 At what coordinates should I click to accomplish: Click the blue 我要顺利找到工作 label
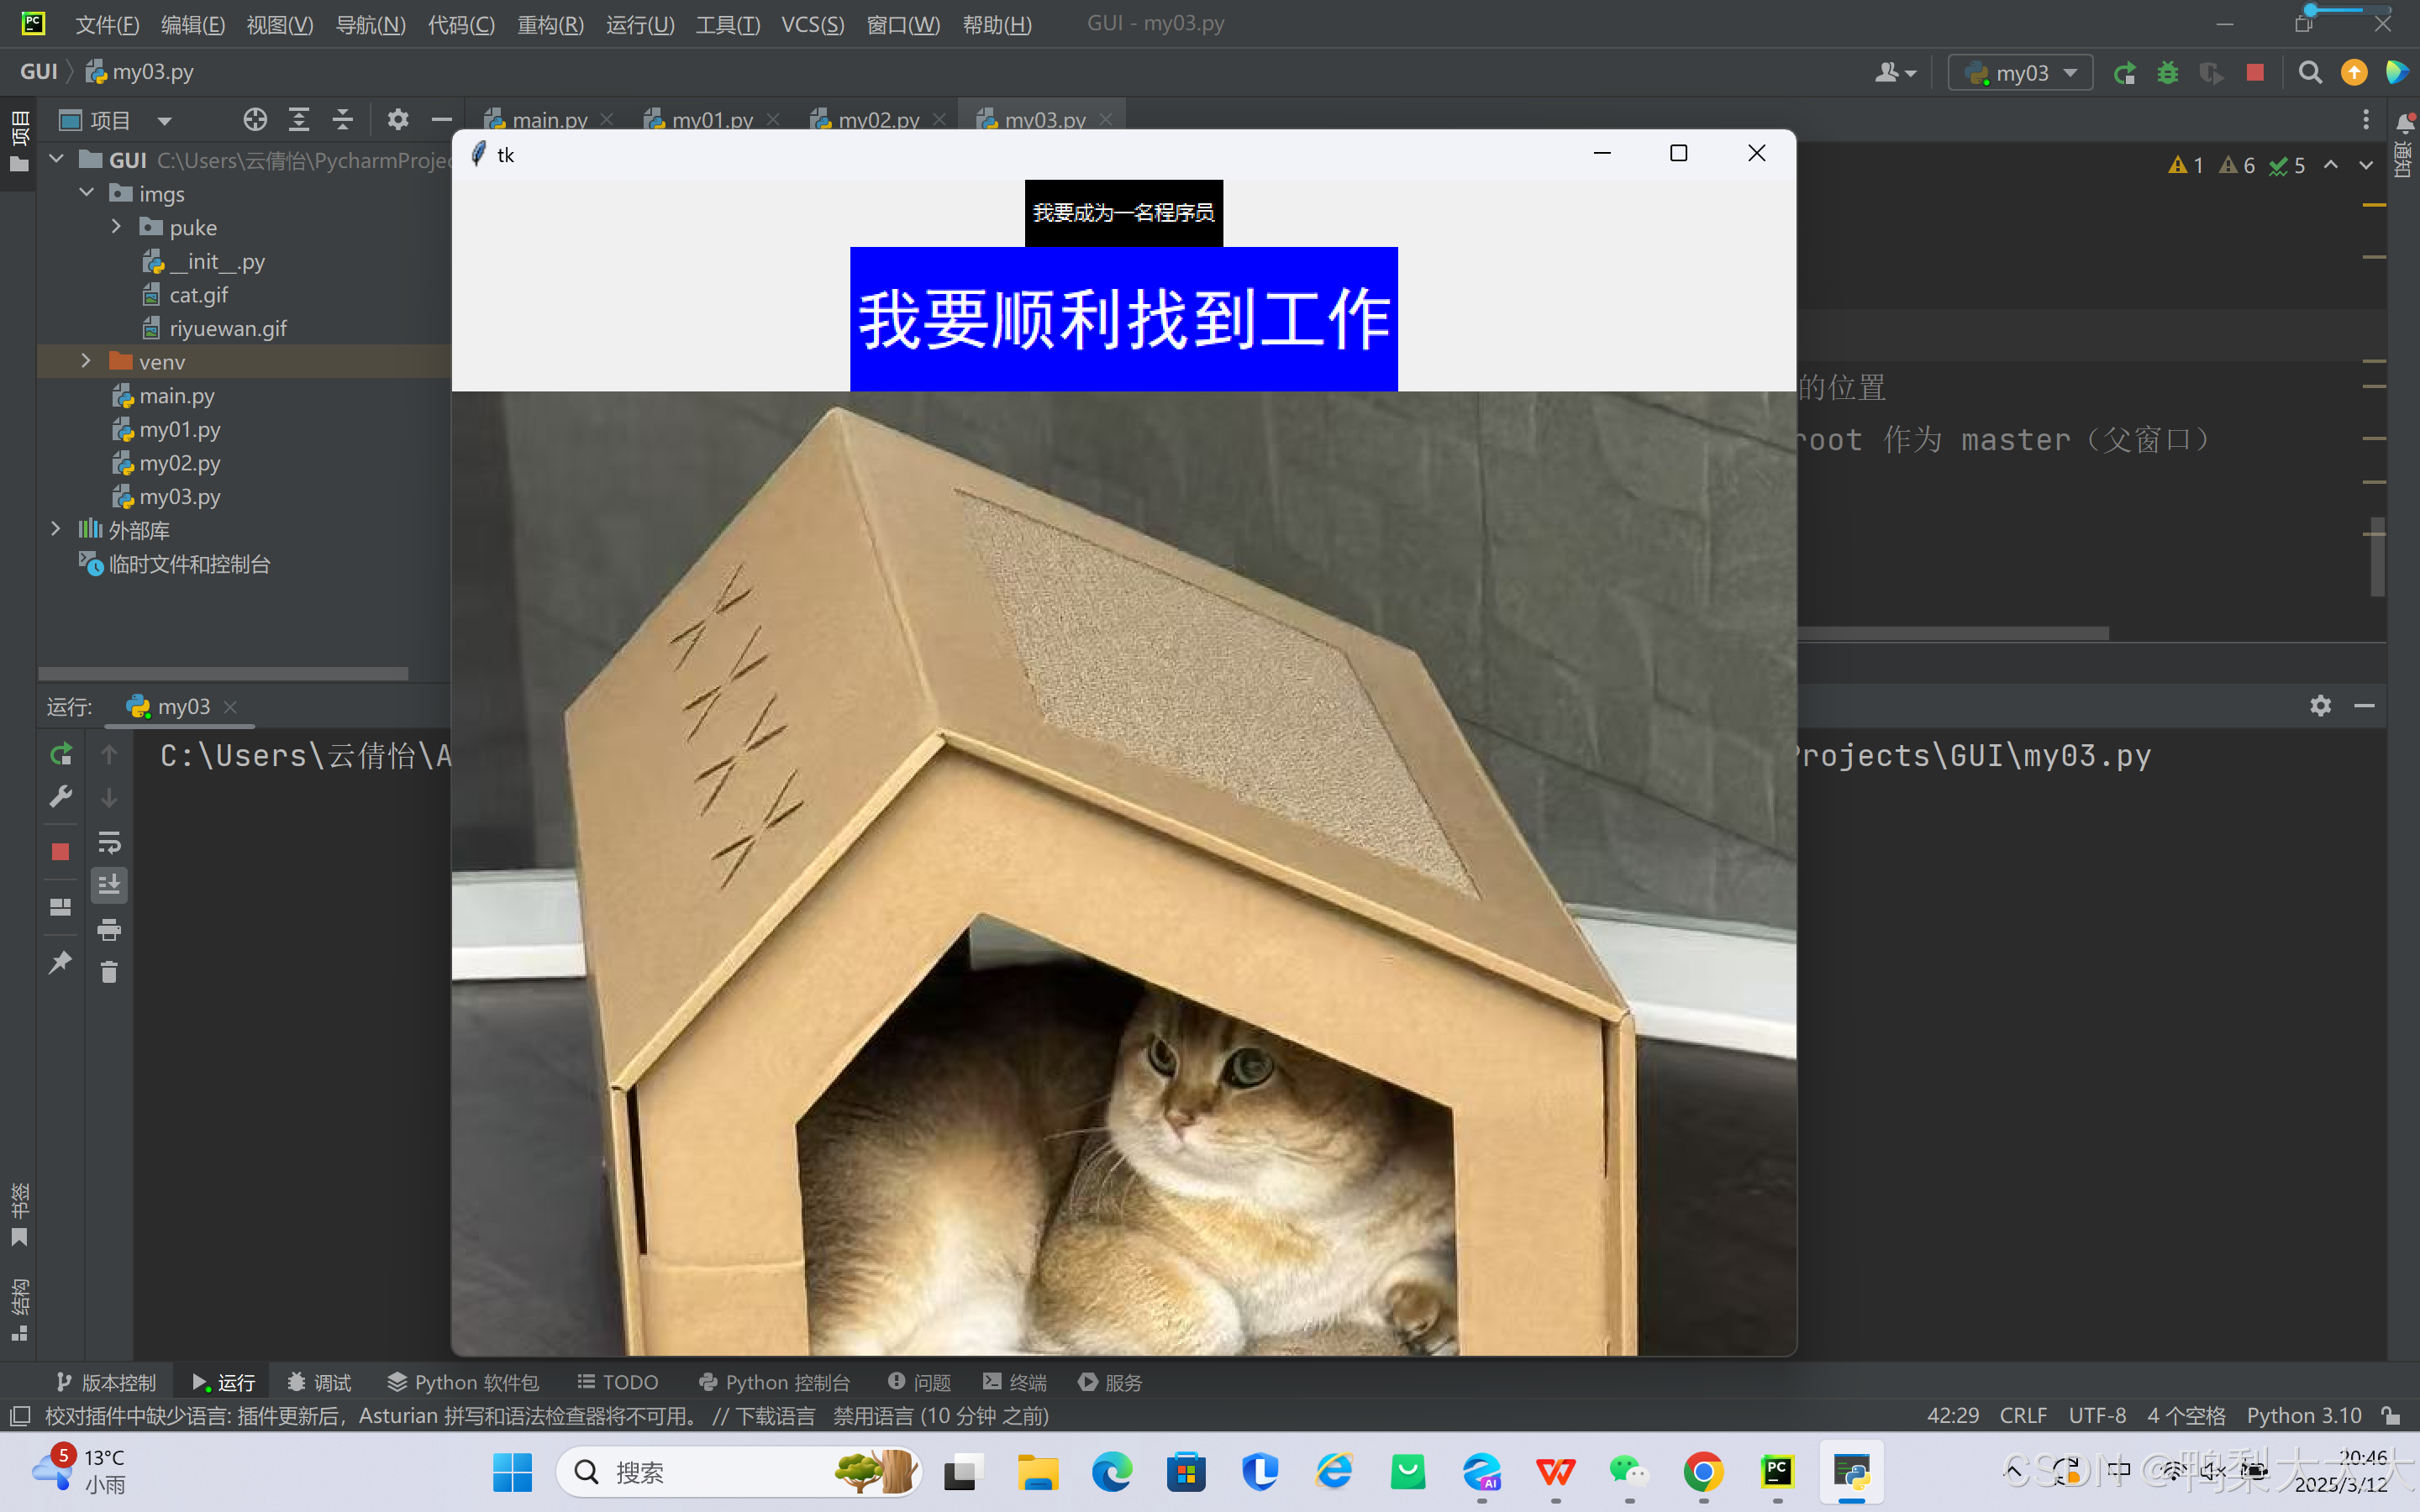click(1123, 319)
